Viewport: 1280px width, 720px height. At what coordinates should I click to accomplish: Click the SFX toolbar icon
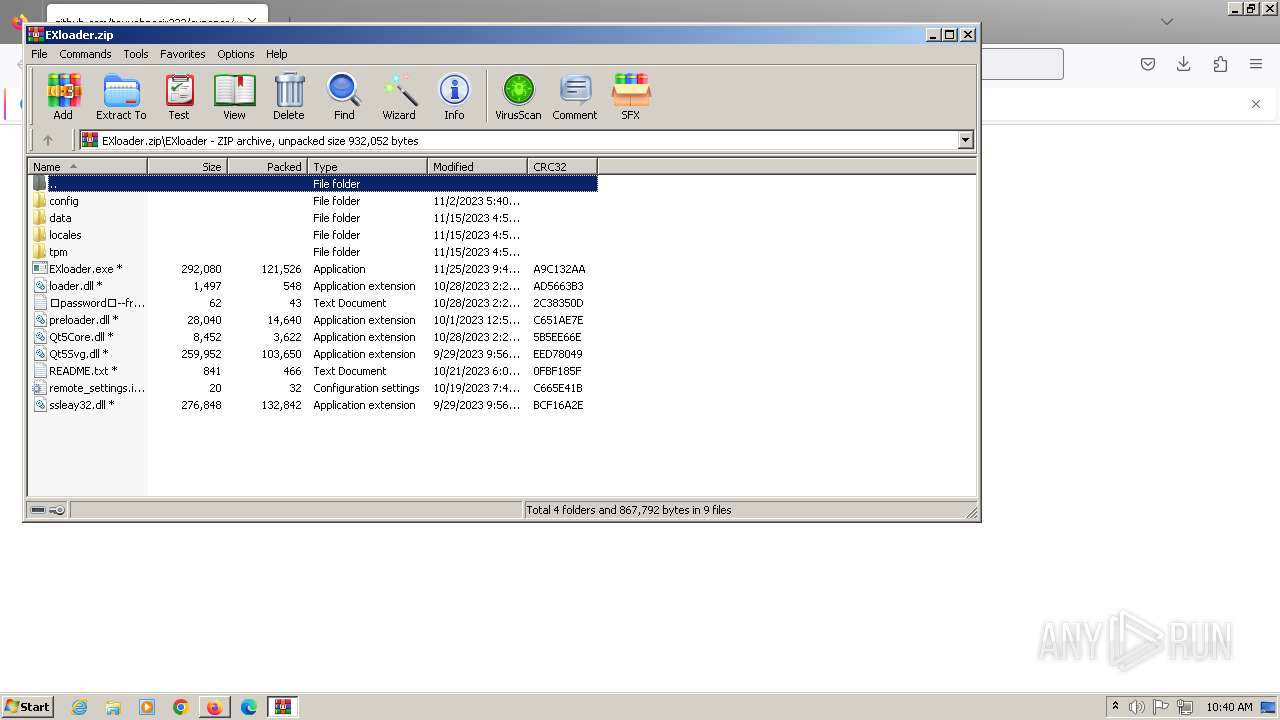pyautogui.click(x=630, y=97)
